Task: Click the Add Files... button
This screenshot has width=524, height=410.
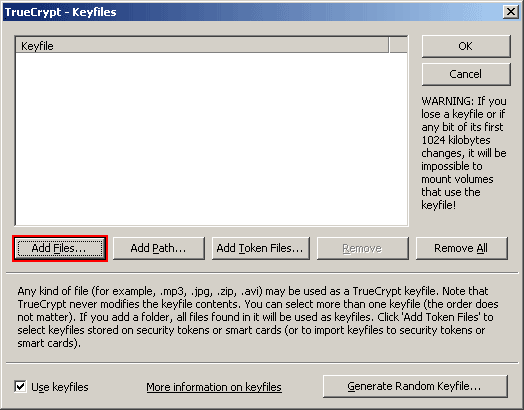Action: point(60,248)
